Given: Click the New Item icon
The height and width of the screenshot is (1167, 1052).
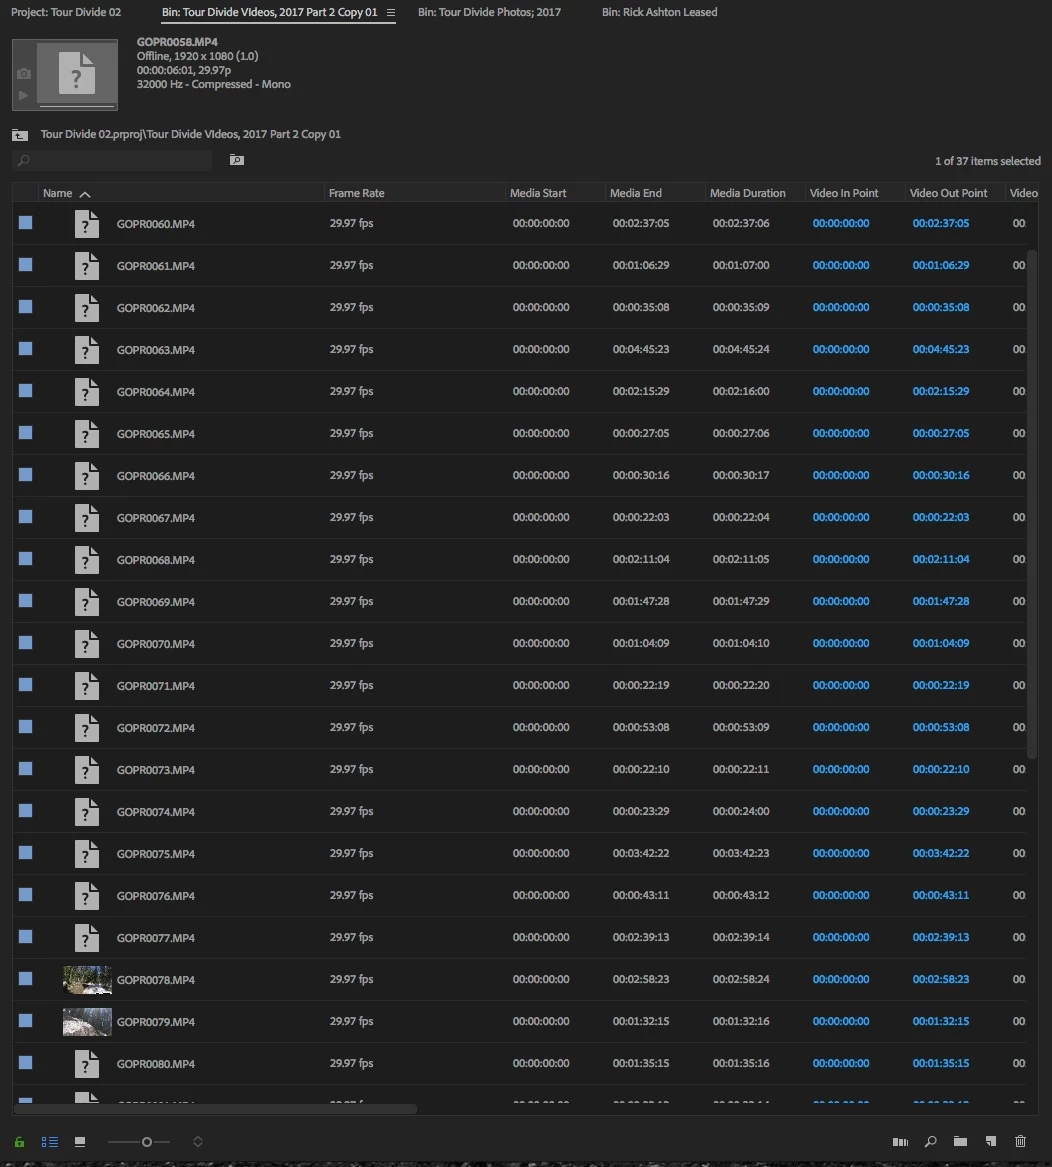Looking at the screenshot, I should (991, 1142).
